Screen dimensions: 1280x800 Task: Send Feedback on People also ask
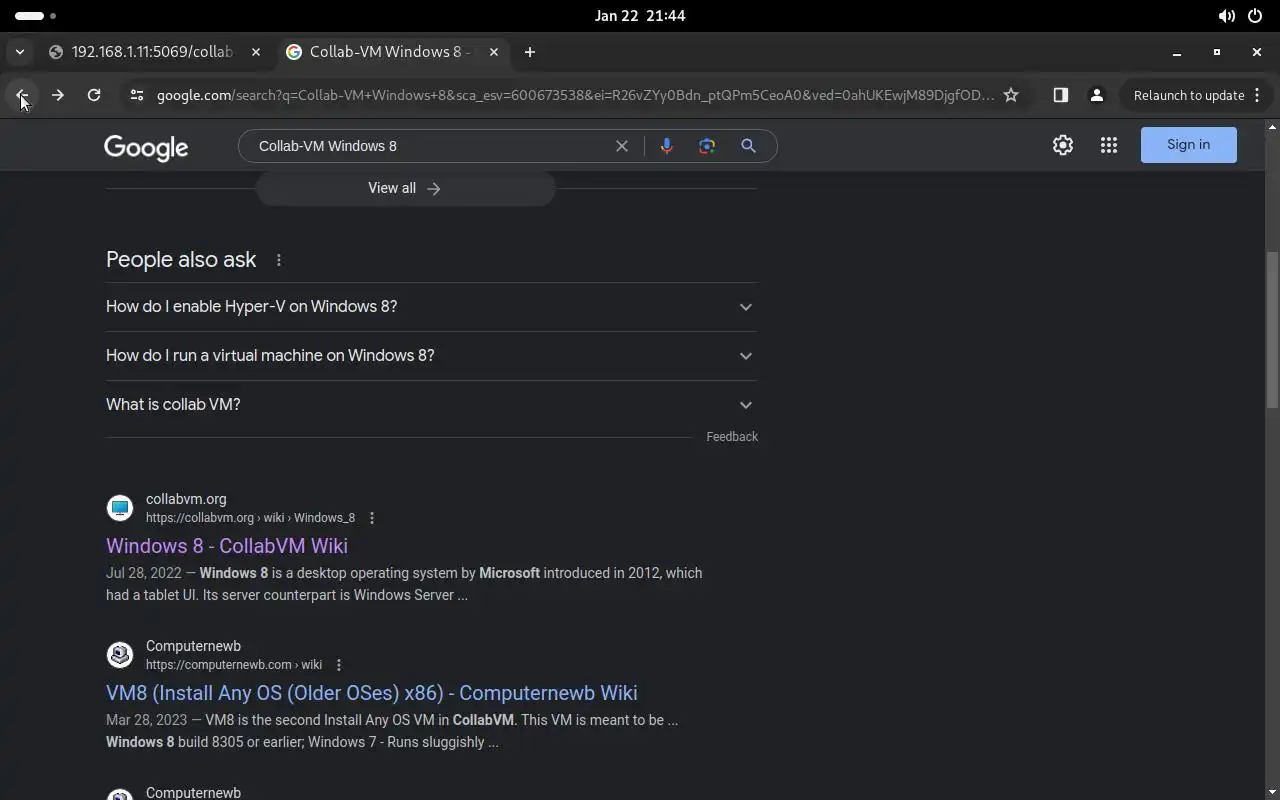(732, 437)
